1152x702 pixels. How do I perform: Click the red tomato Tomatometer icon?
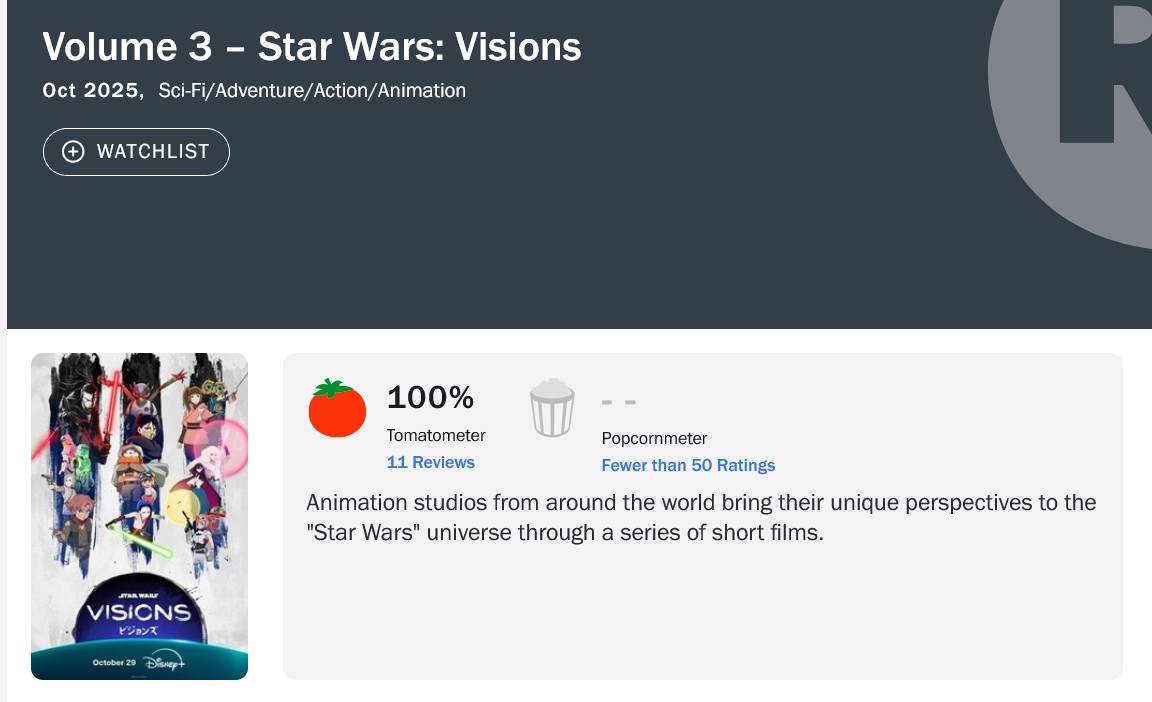337,408
